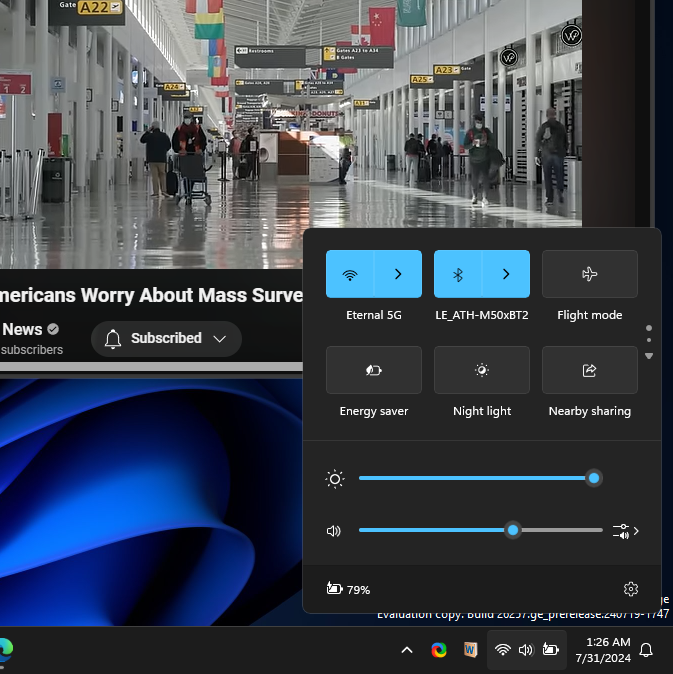Open settings via the gear icon
Screen dimensions: 673x674
630,589
